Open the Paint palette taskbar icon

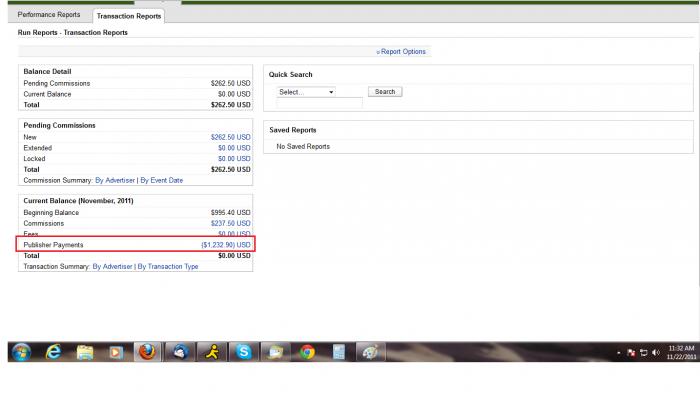tap(370, 352)
